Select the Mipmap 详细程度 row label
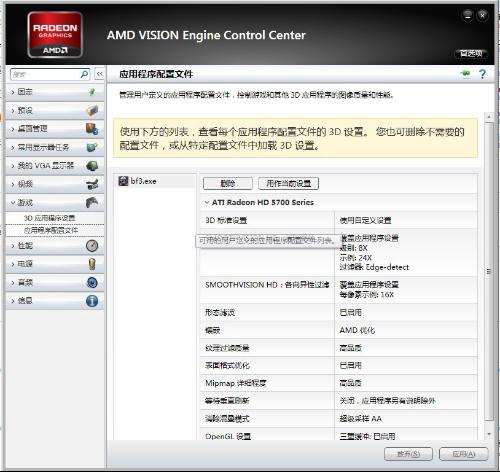The height and width of the screenshot is (472, 500). click(236, 383)
